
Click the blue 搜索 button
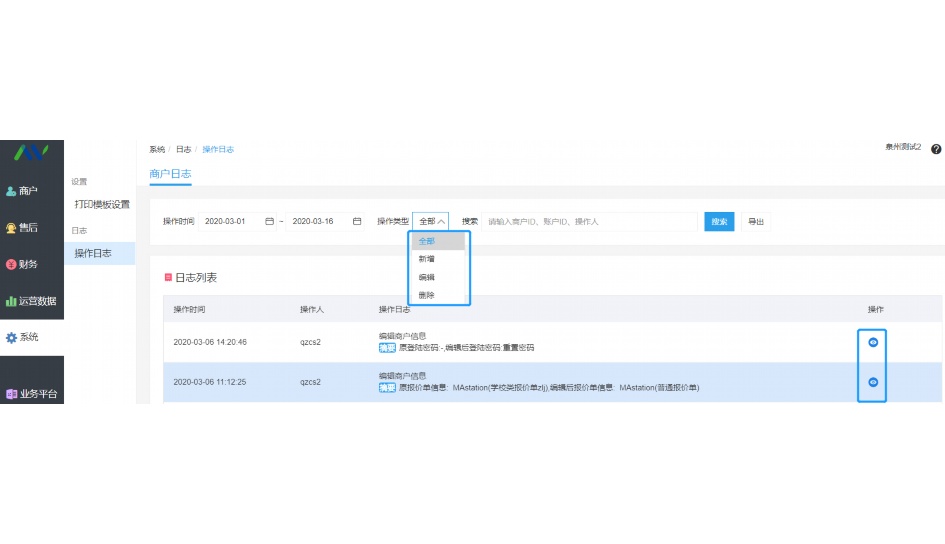click(719, 221)
